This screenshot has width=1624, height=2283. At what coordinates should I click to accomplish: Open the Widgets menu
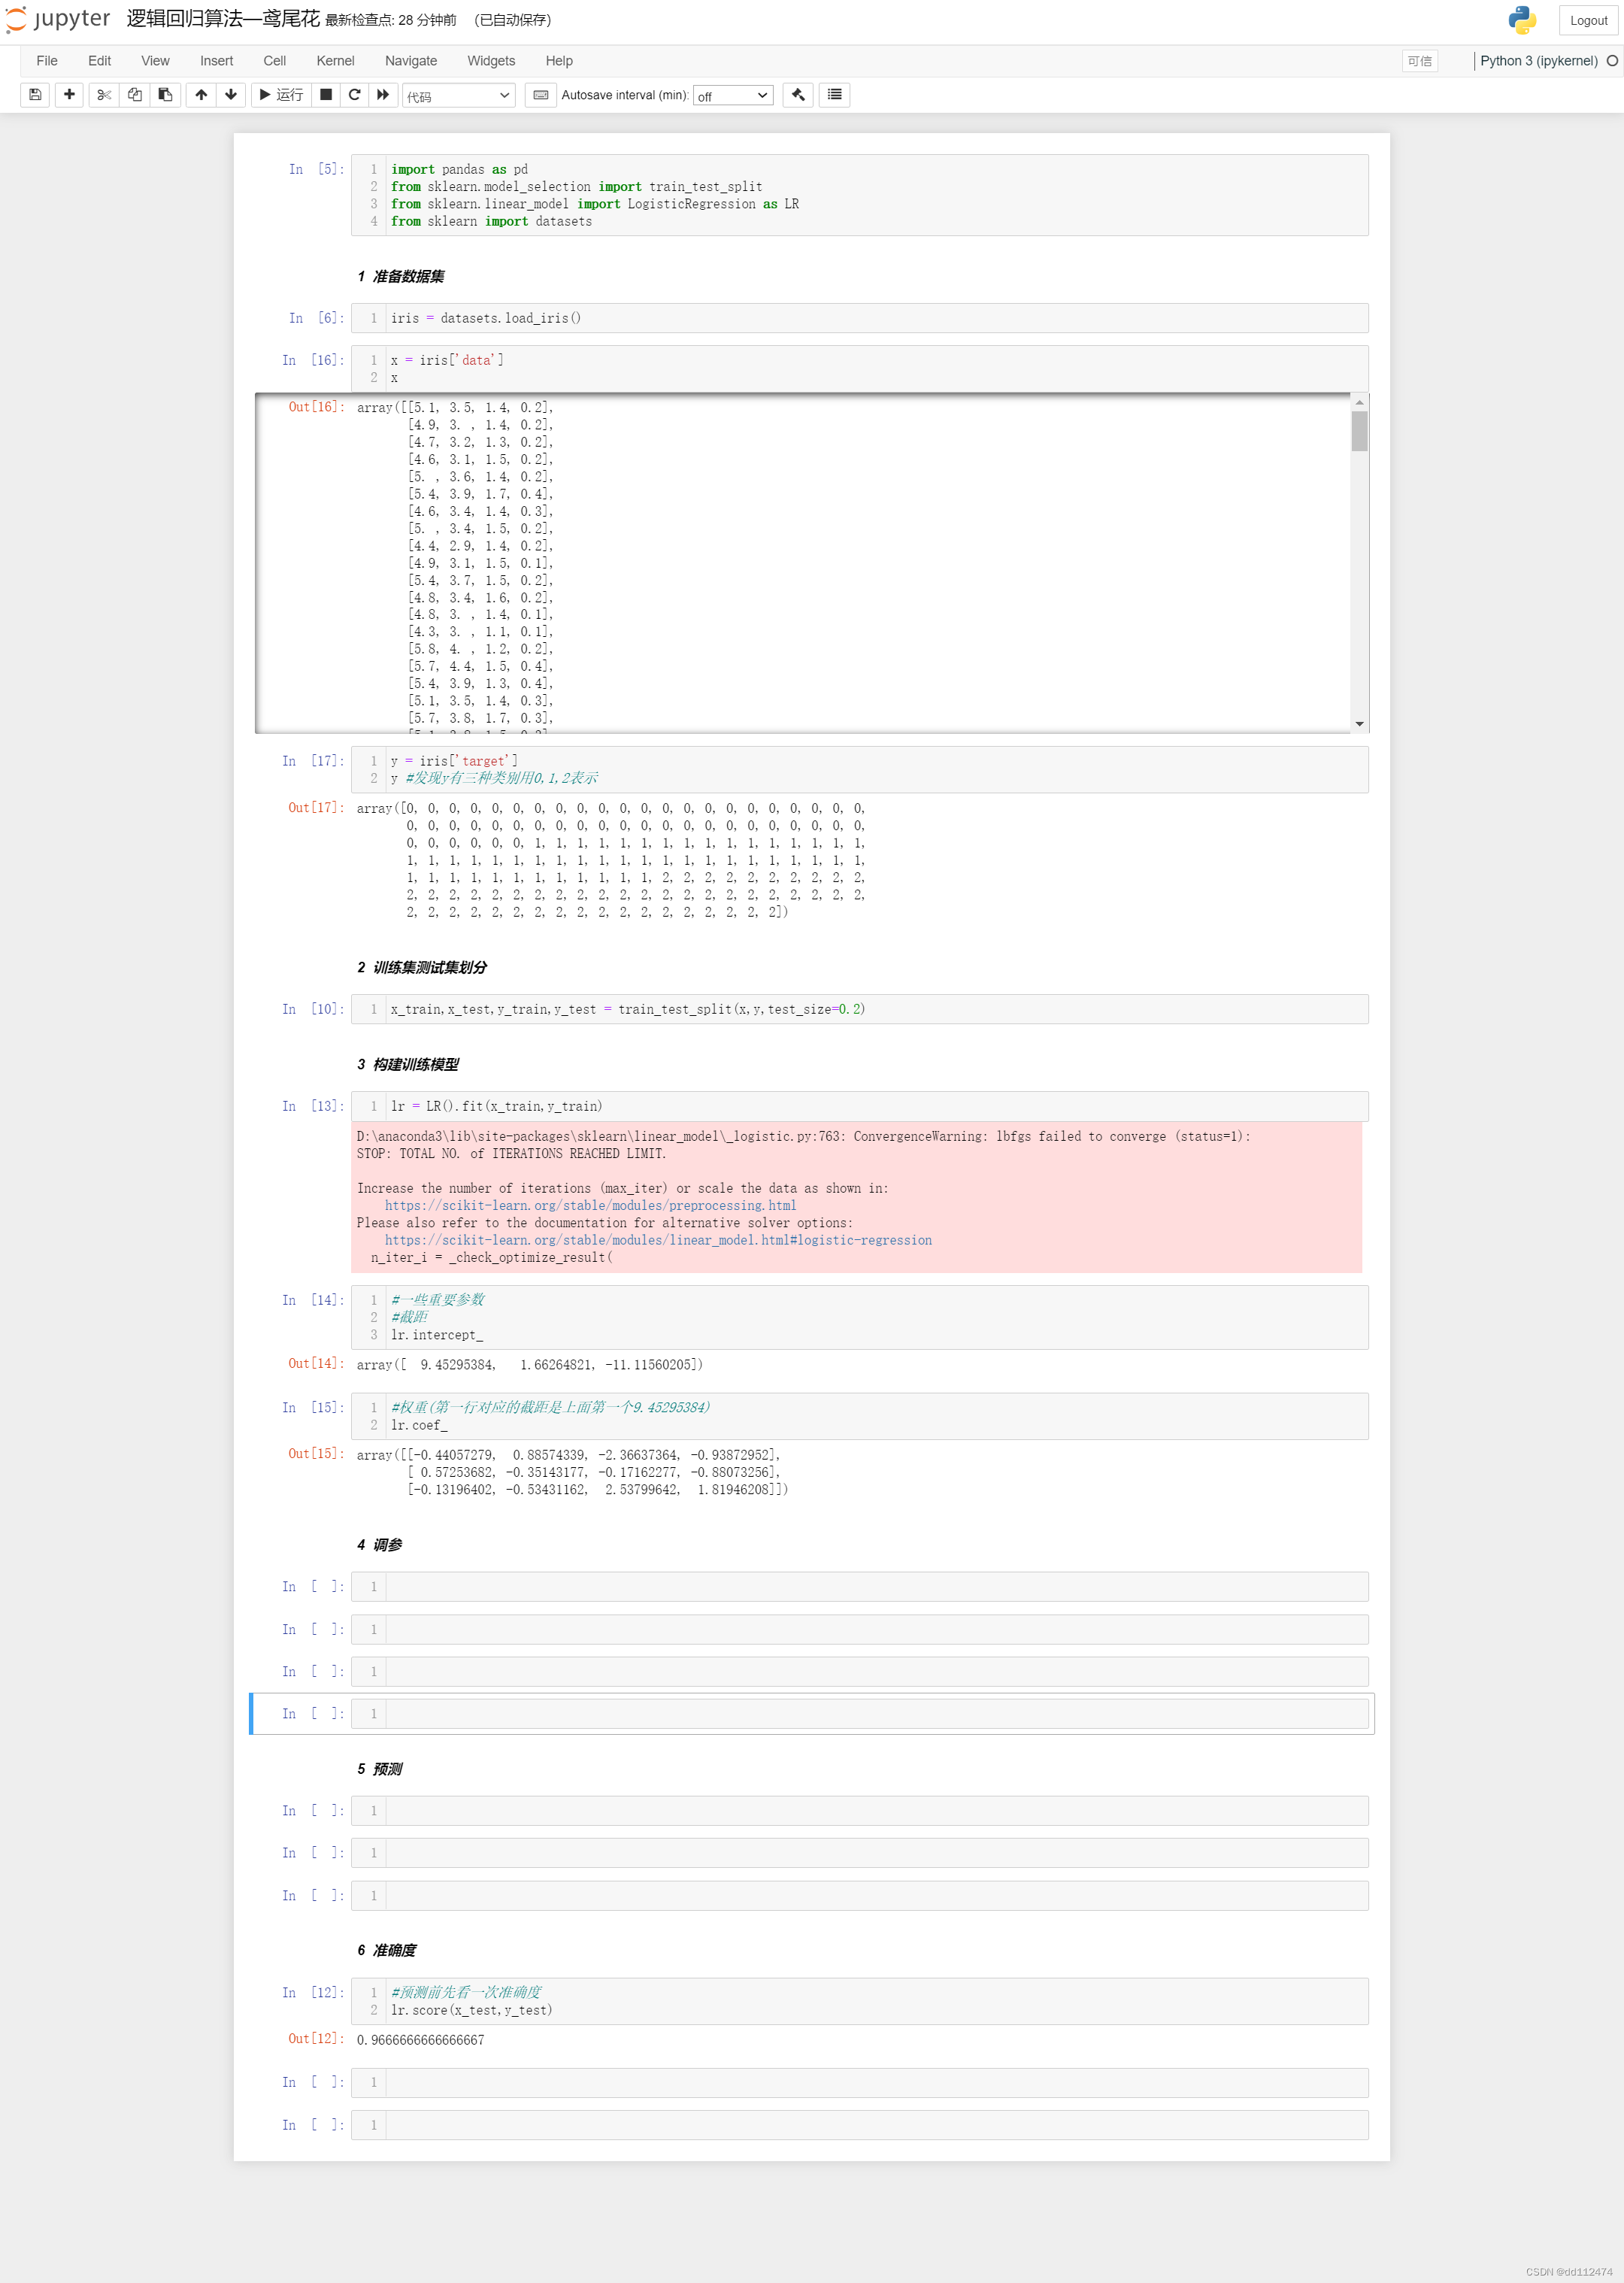(x=491, y=61)
